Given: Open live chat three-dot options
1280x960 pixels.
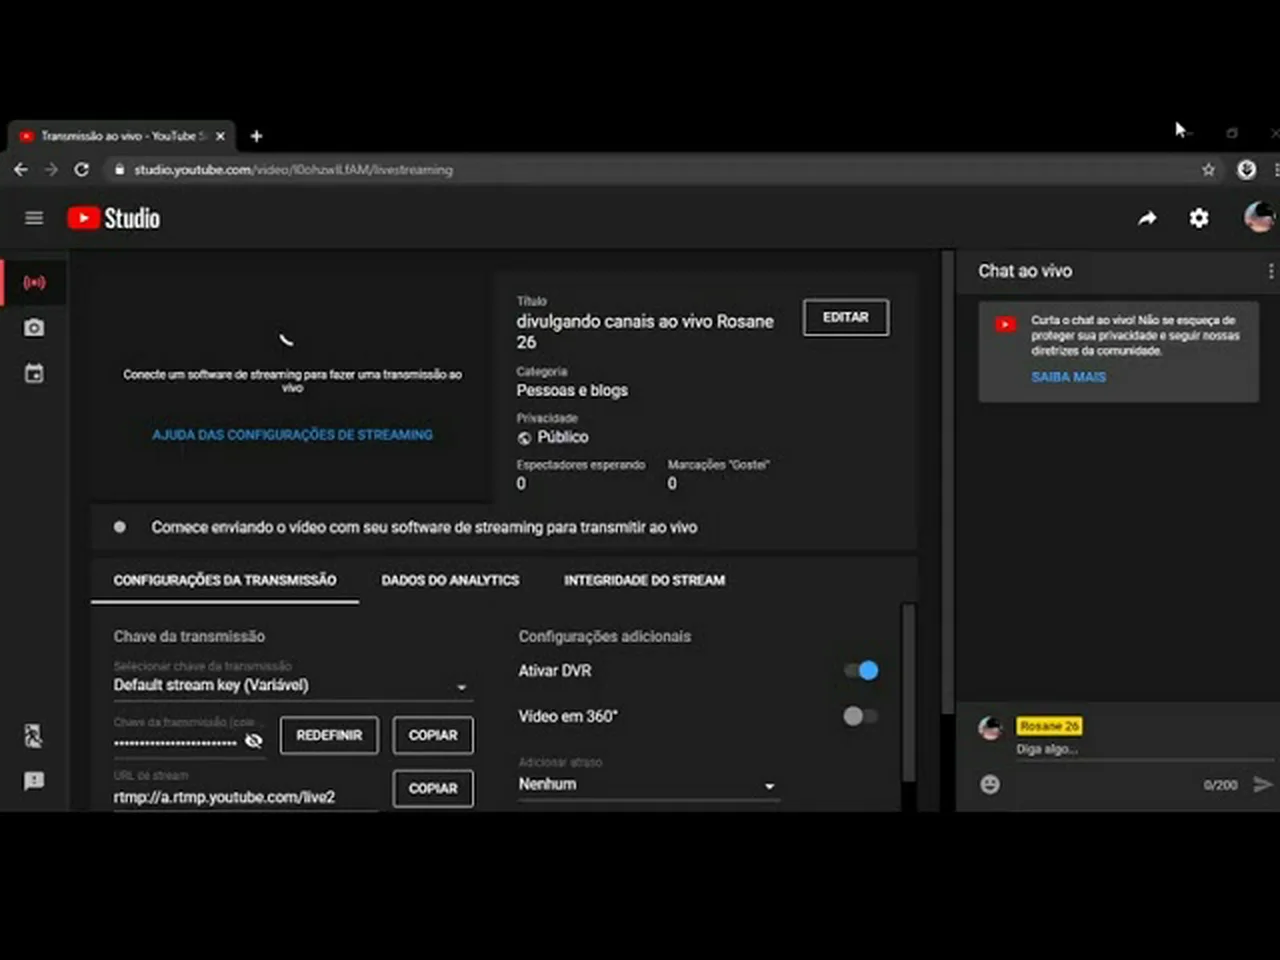Looking at the screenshot, I should (1270, 271).
